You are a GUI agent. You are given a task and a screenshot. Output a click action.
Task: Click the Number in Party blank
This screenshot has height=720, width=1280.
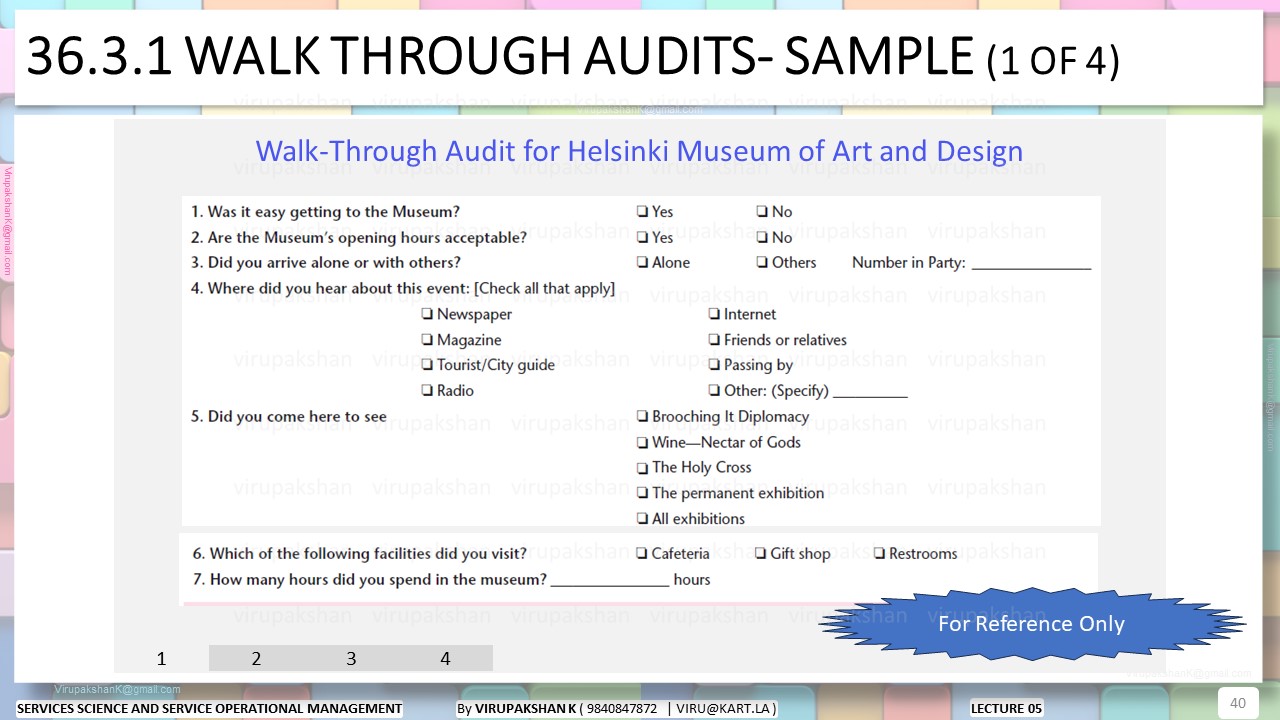(1031, 265)
